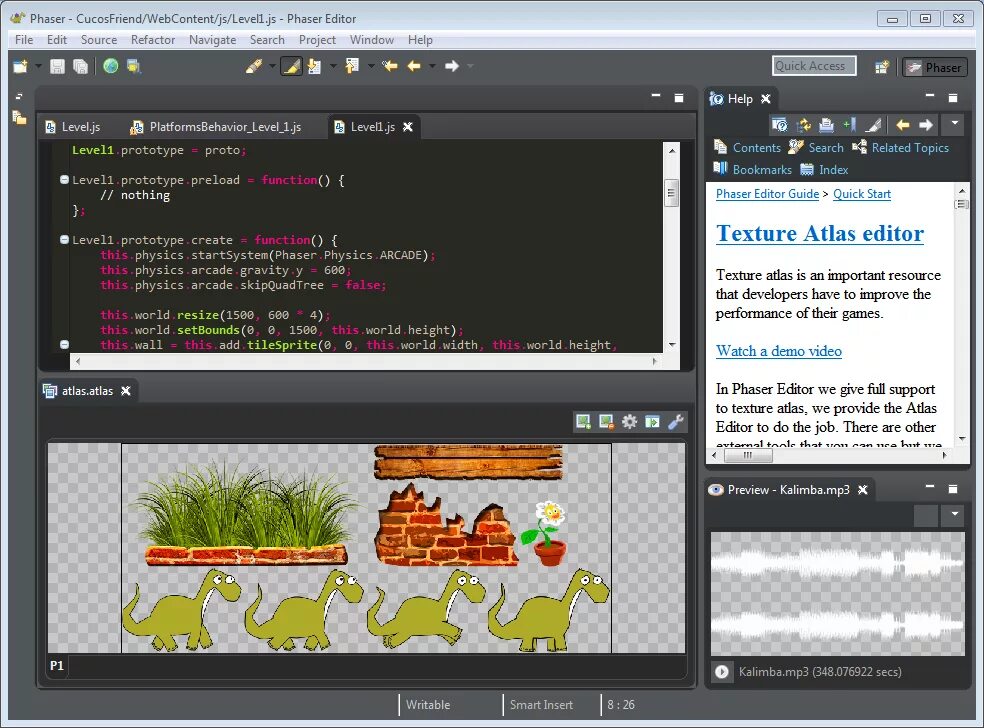984x728 pixels.
Task: Click the Open Perspective icon
Action: coord(882,67)
